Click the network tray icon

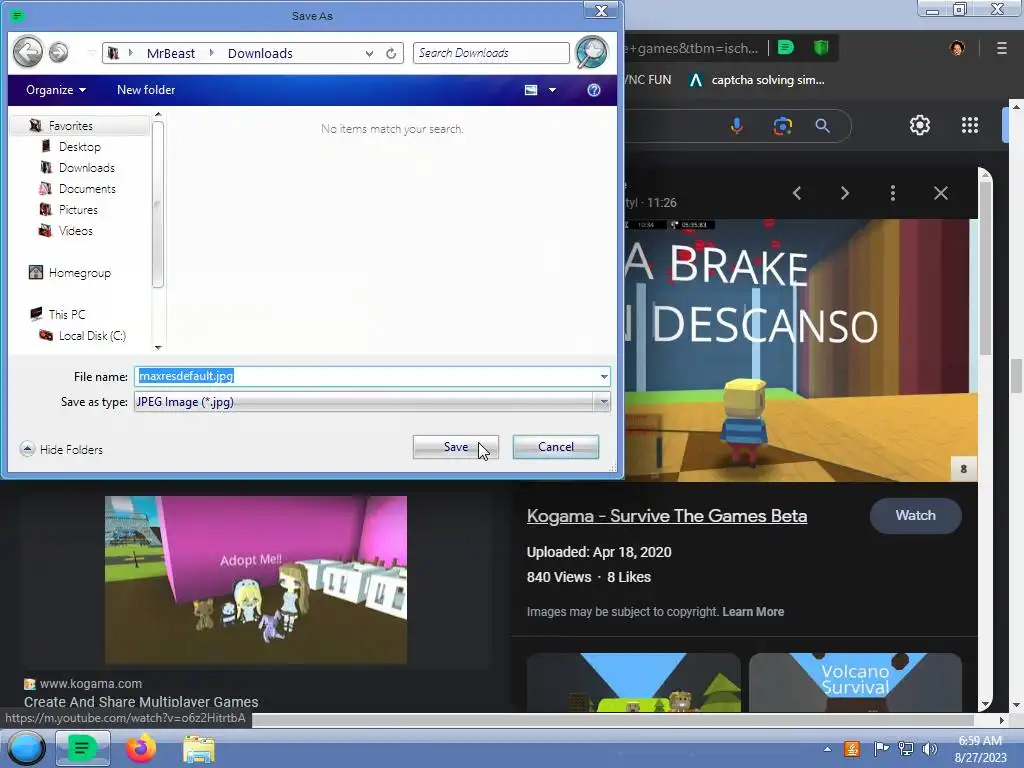click(x=906, y=749)
